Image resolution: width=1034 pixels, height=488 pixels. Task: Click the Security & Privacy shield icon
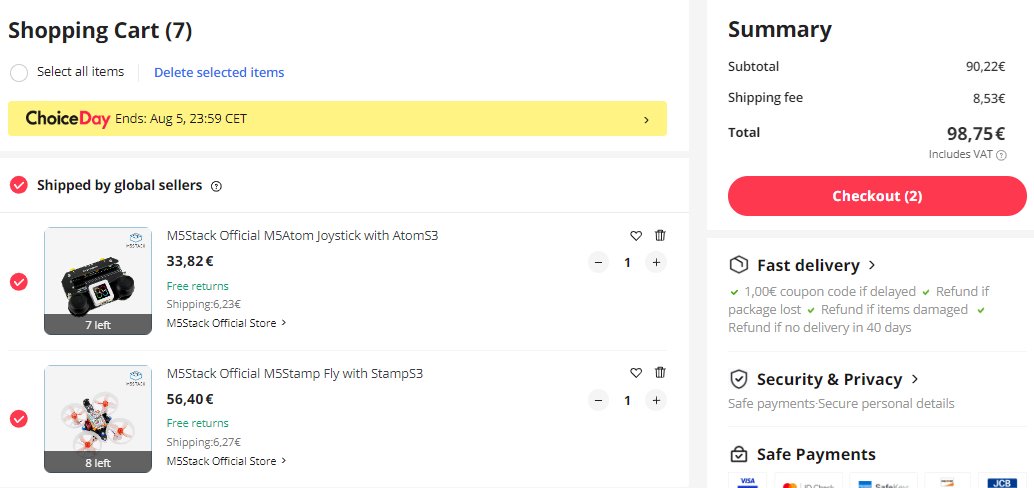[739, 379]
